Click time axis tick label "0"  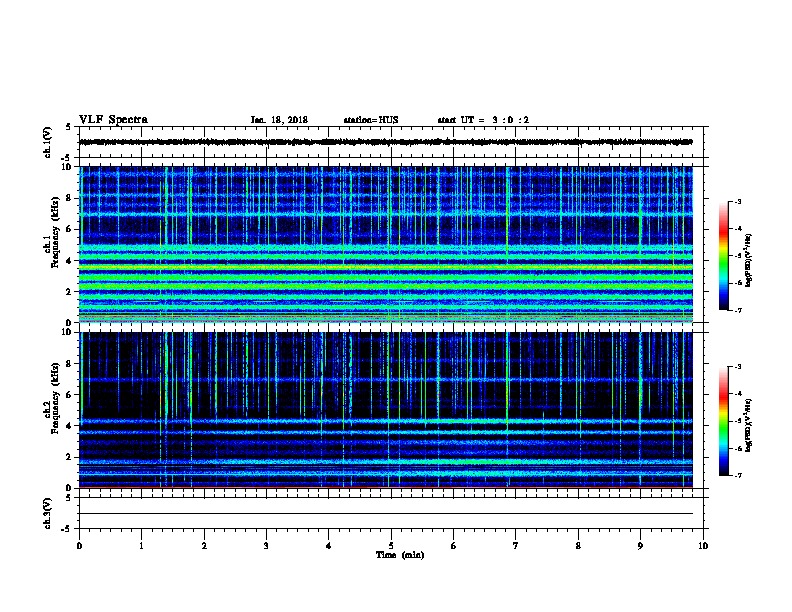point(79,546)
